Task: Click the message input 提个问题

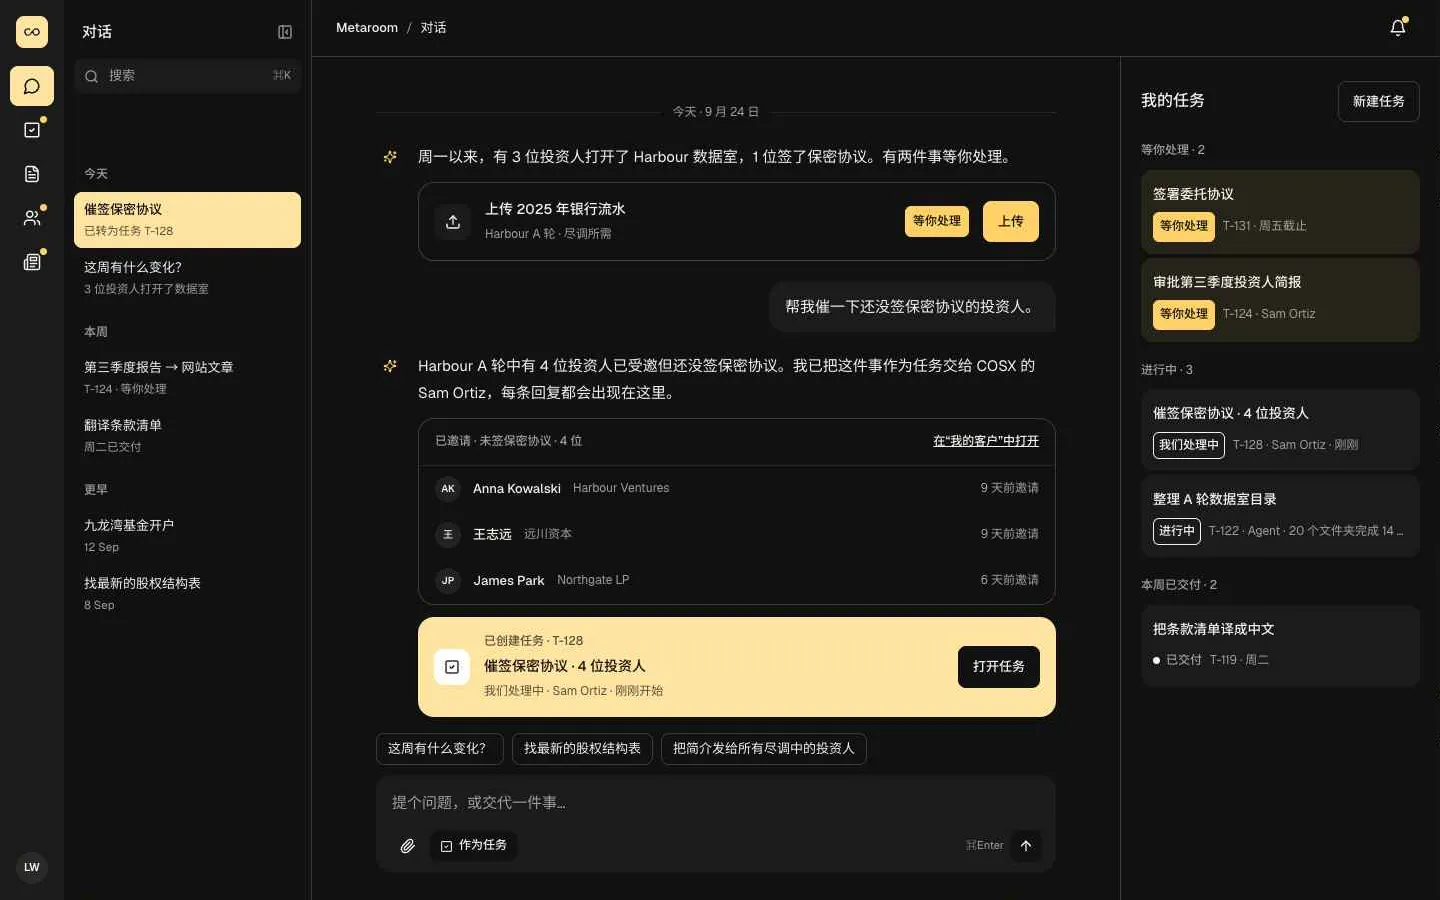Action: coord(715,803)
